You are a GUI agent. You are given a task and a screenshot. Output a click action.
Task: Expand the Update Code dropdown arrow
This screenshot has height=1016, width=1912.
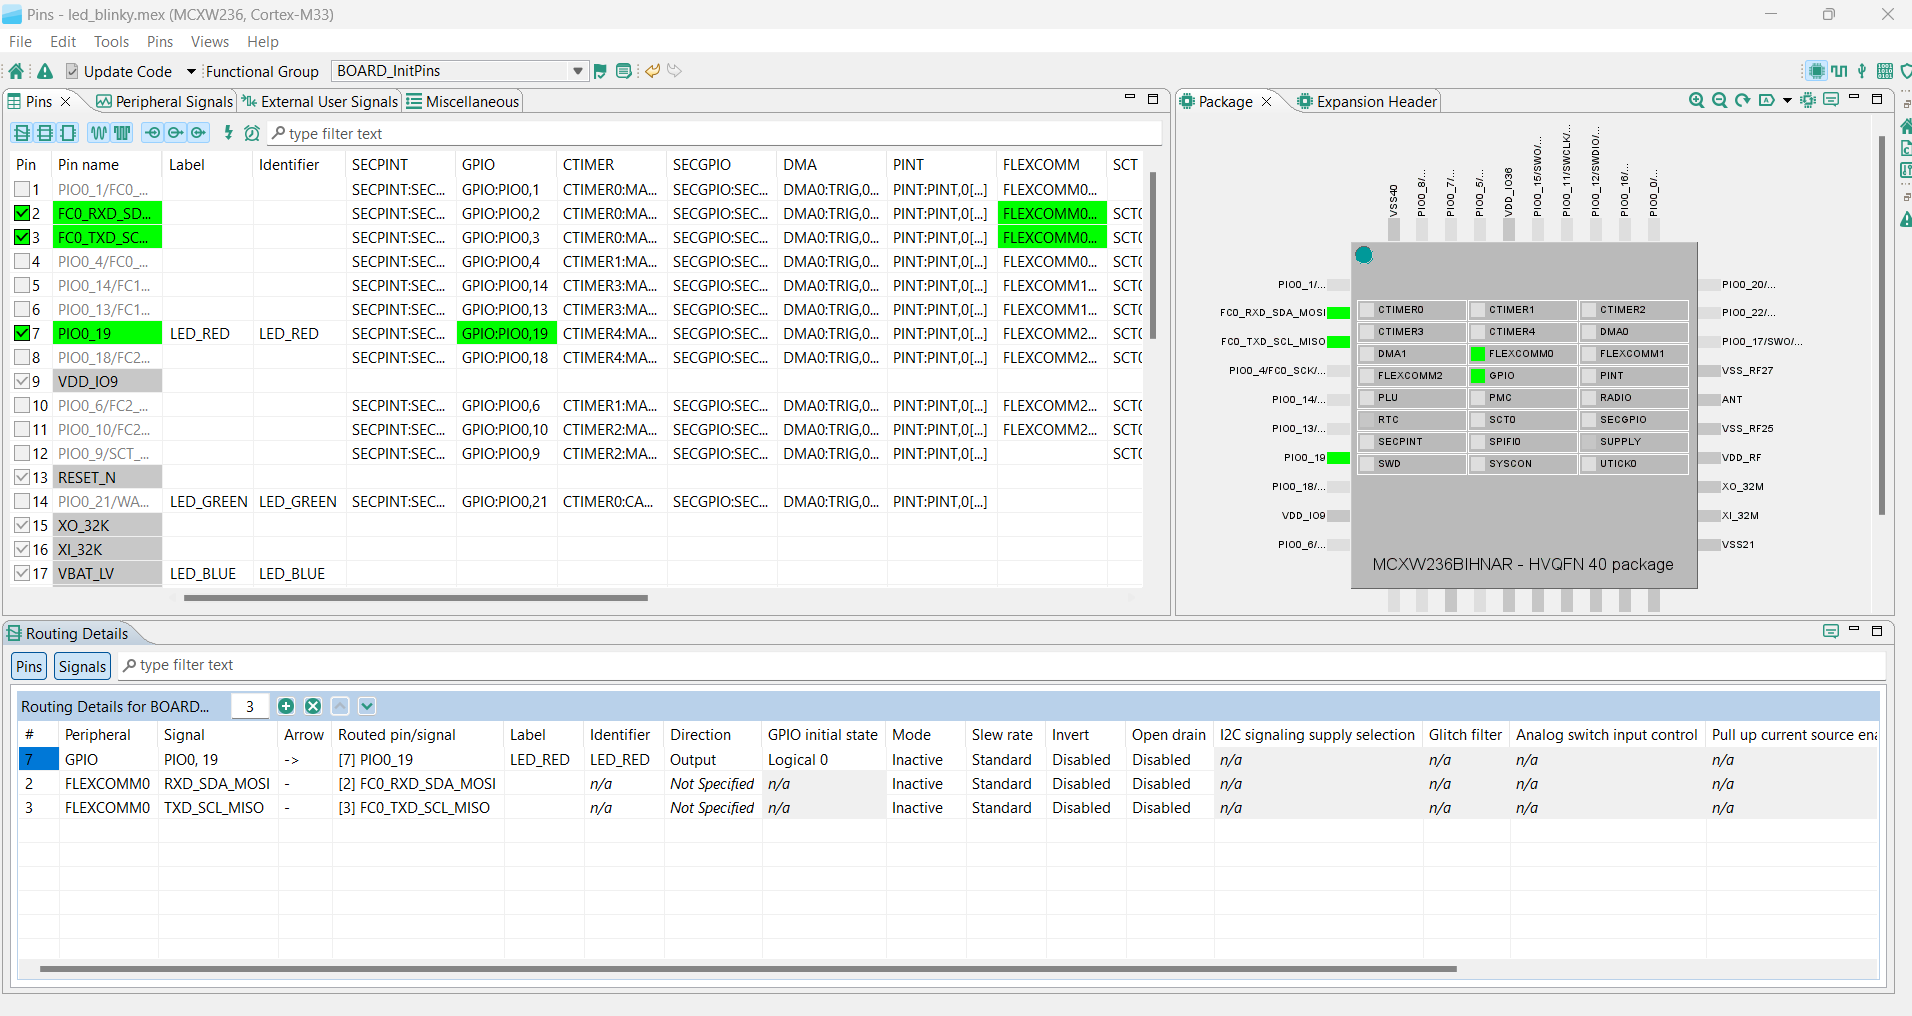(191, 71)
